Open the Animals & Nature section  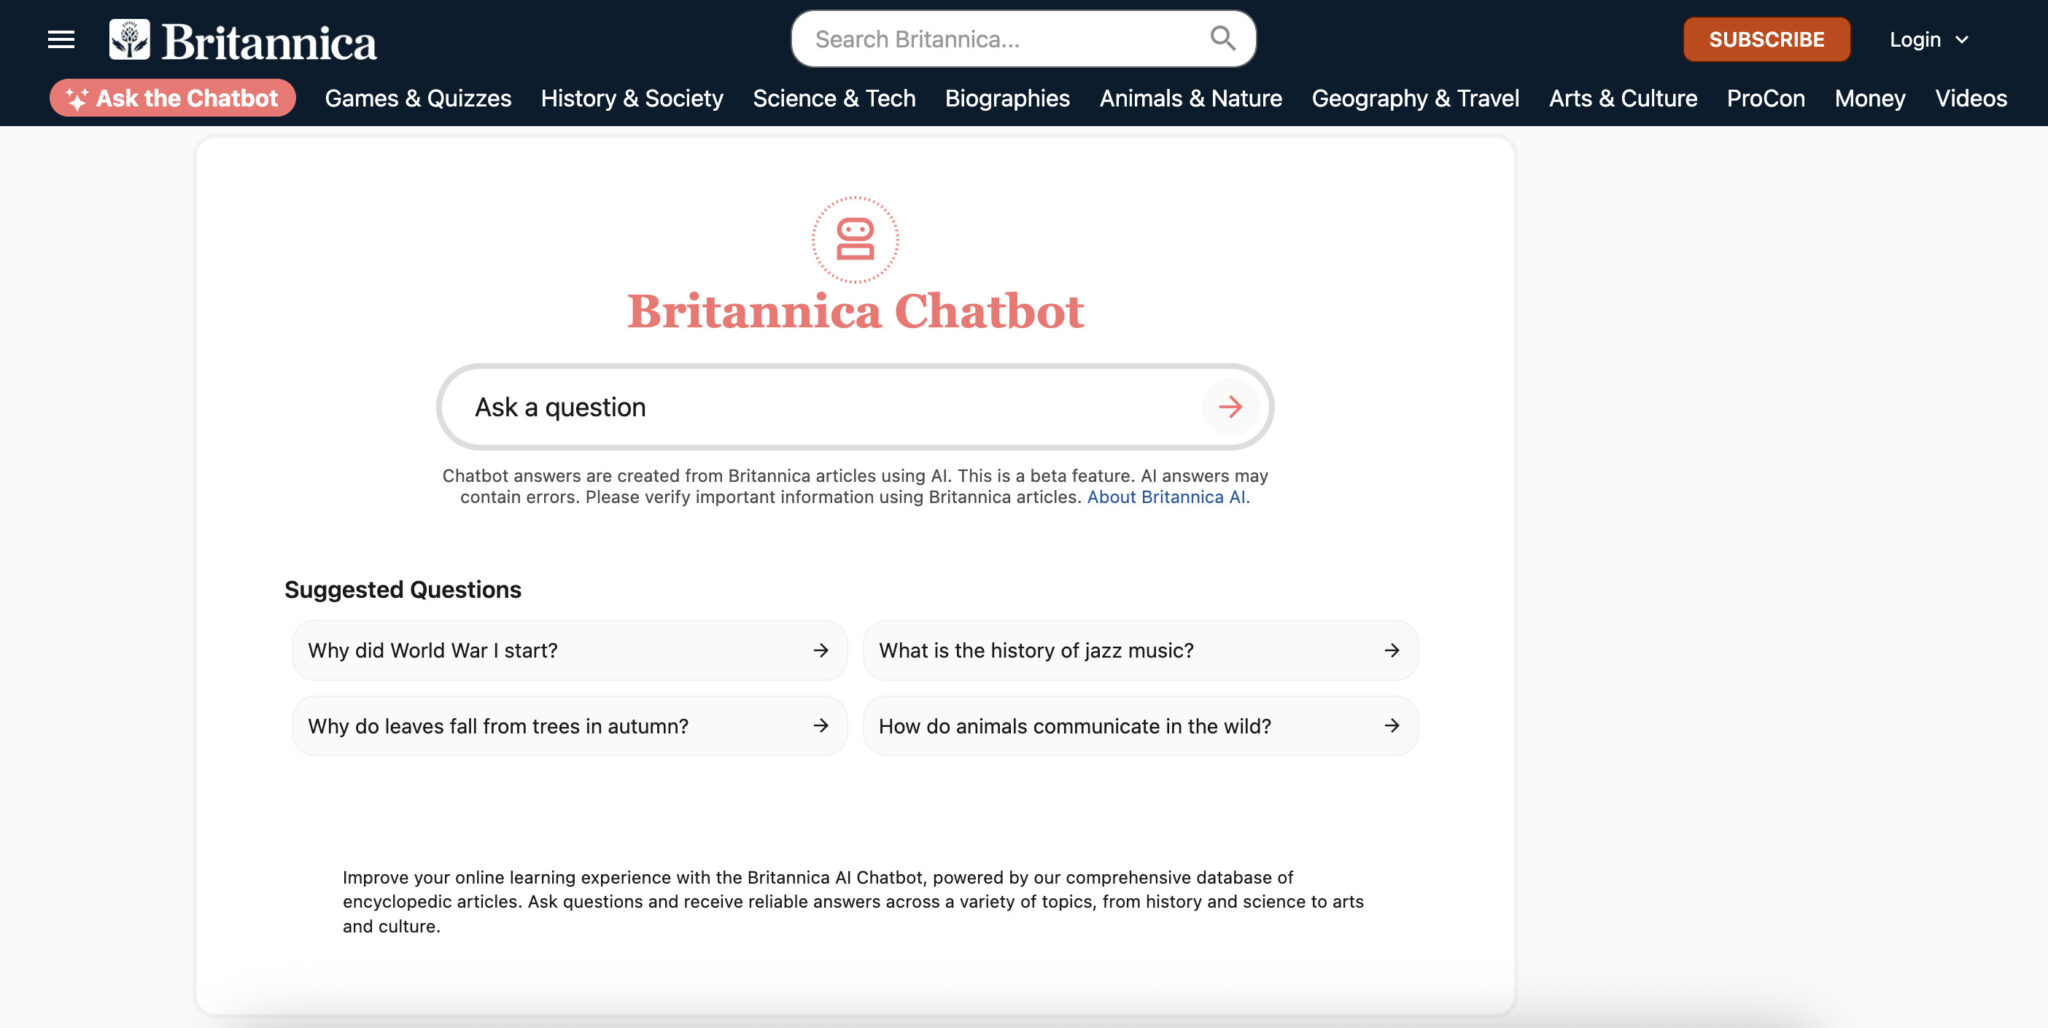(1190, 98)
